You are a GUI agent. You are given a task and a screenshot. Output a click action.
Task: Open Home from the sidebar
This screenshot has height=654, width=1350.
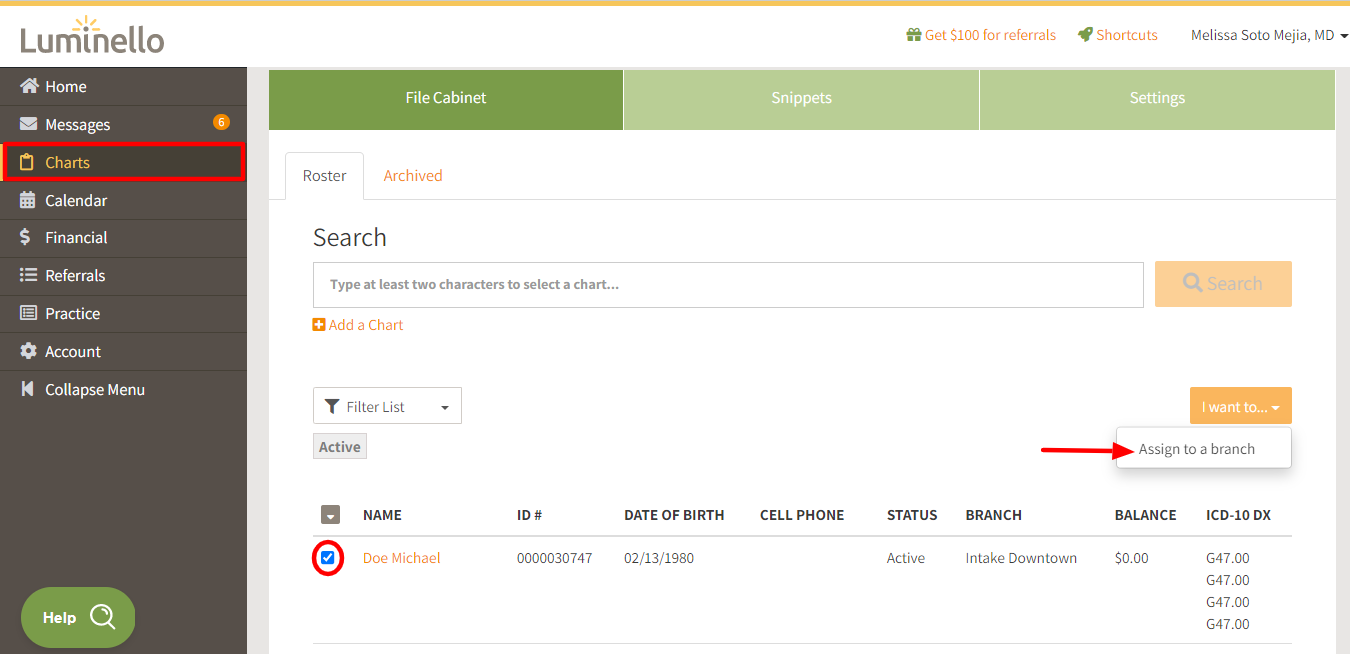pyautogui.click(x=123, y=87)
